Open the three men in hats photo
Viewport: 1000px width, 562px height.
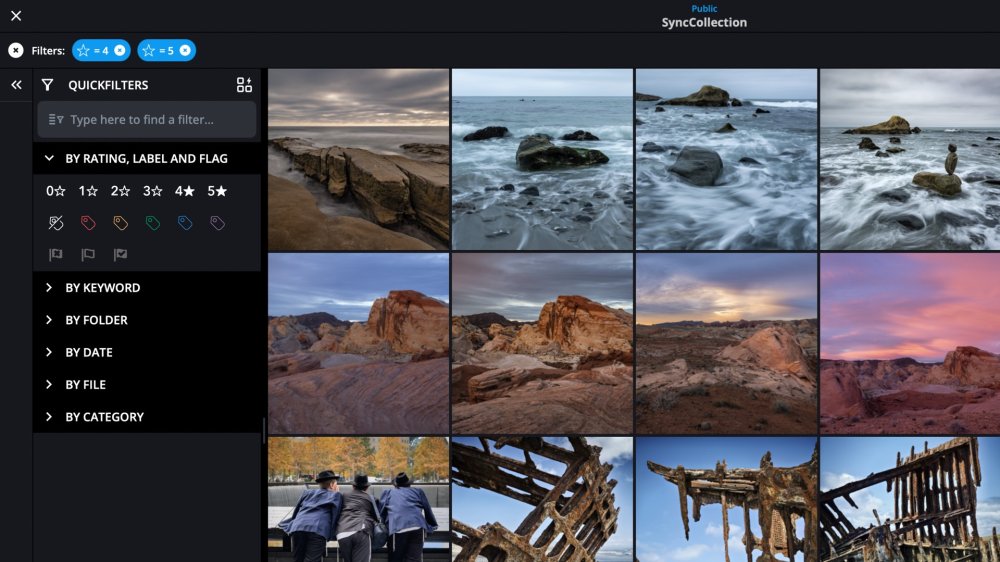coord(358,499)
